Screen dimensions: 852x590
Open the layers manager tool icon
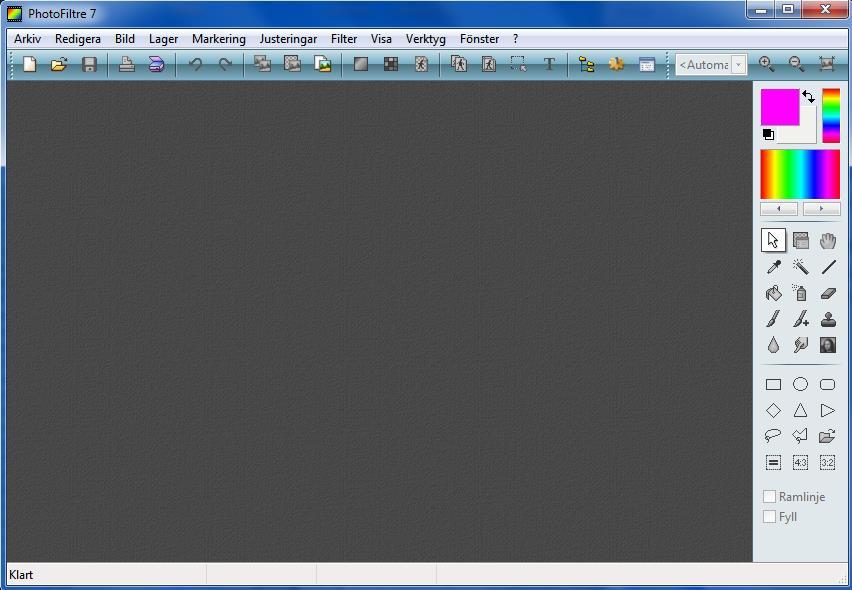tap(800, 240)
